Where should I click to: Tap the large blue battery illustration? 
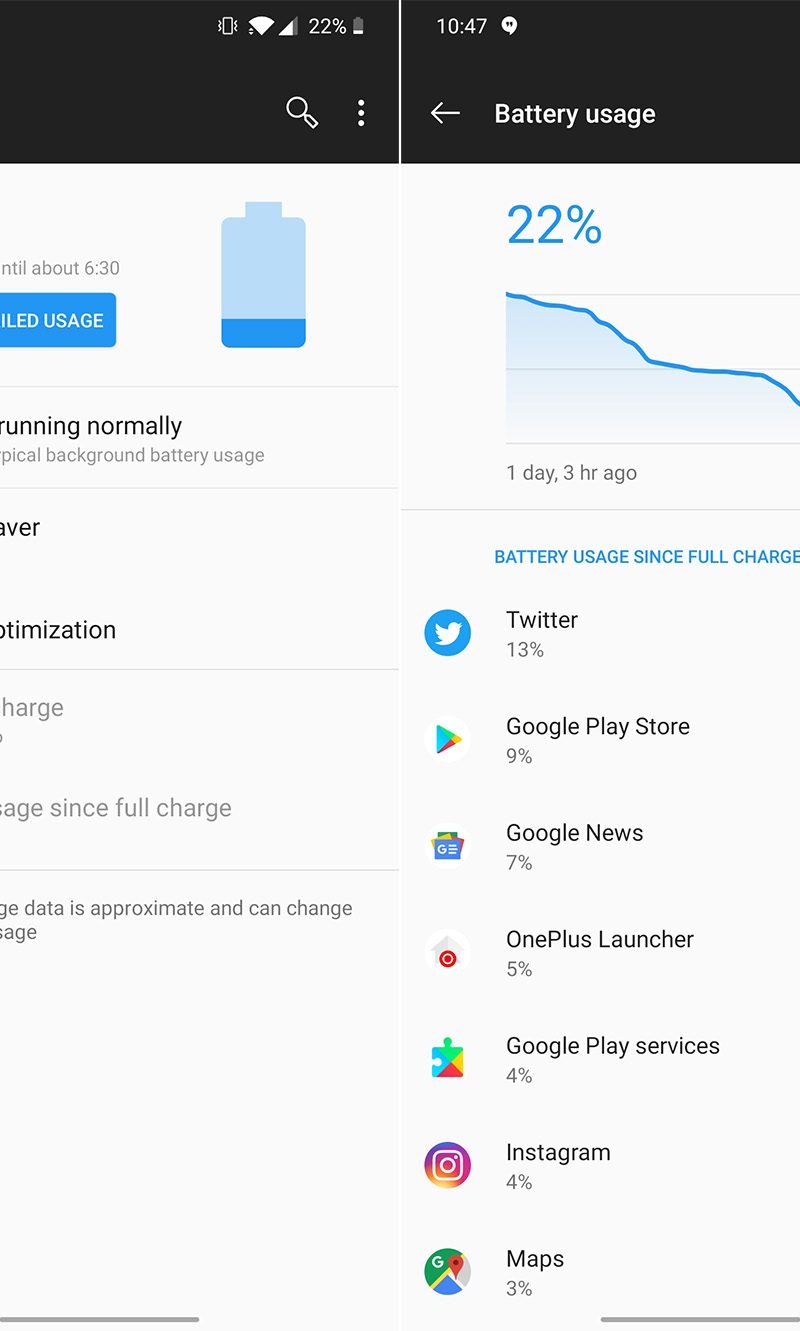(263, 274)
